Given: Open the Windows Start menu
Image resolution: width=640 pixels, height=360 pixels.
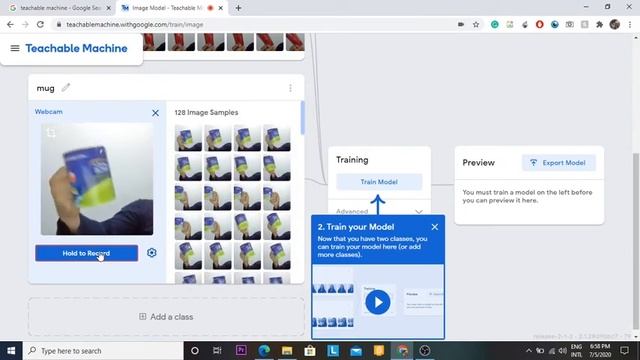Looking at the screenshot, I should (x=11, y=351).
